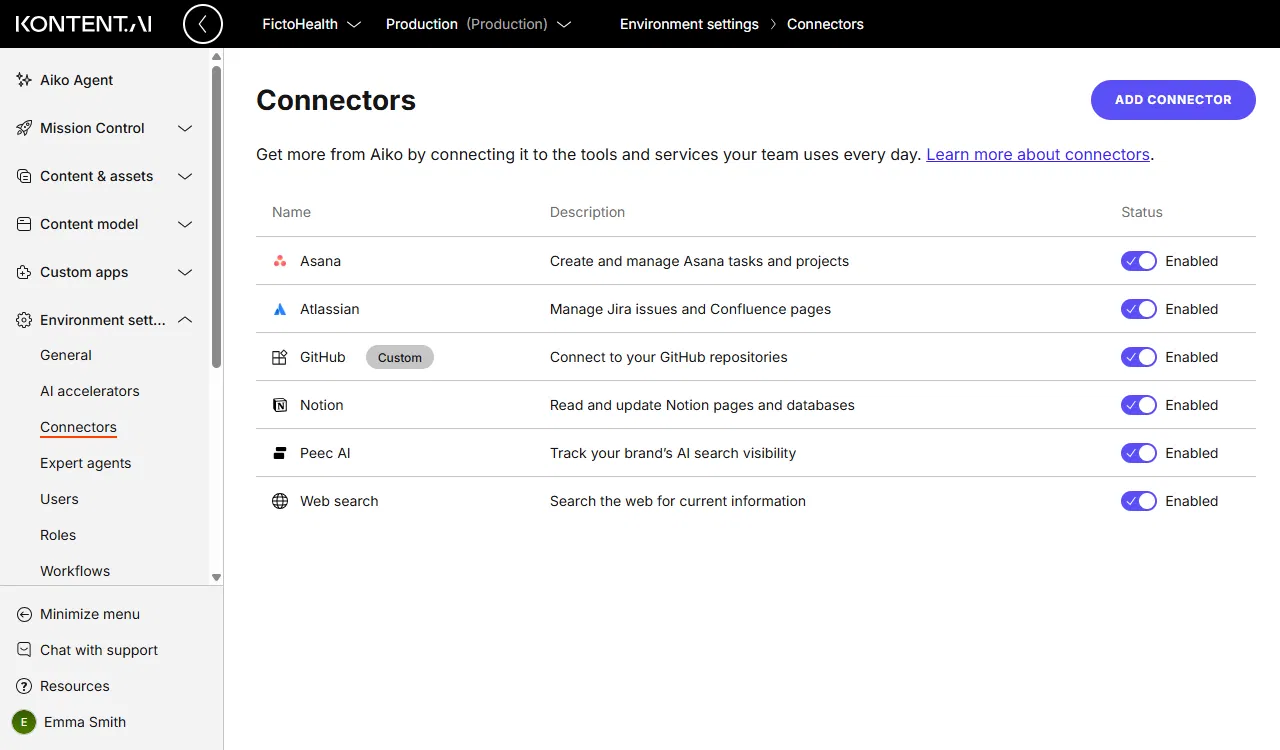Click the Custom apps puzzle icon

pyautogui.click(x=24, y=272)
